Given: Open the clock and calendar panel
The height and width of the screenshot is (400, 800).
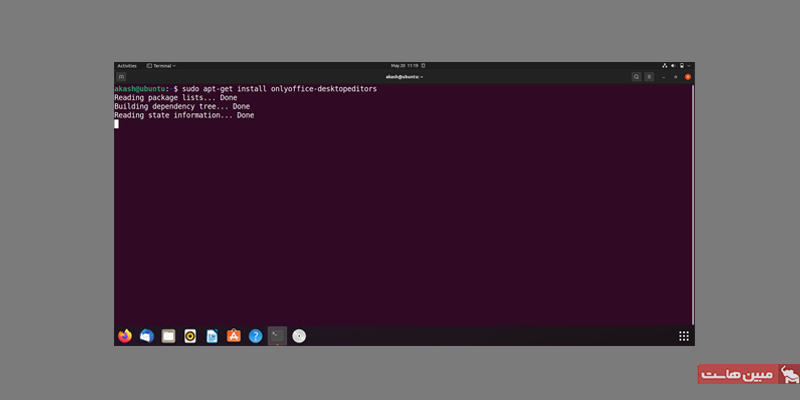Looking at the screenshot, I should pyautogui.click(x=404, y=65).
